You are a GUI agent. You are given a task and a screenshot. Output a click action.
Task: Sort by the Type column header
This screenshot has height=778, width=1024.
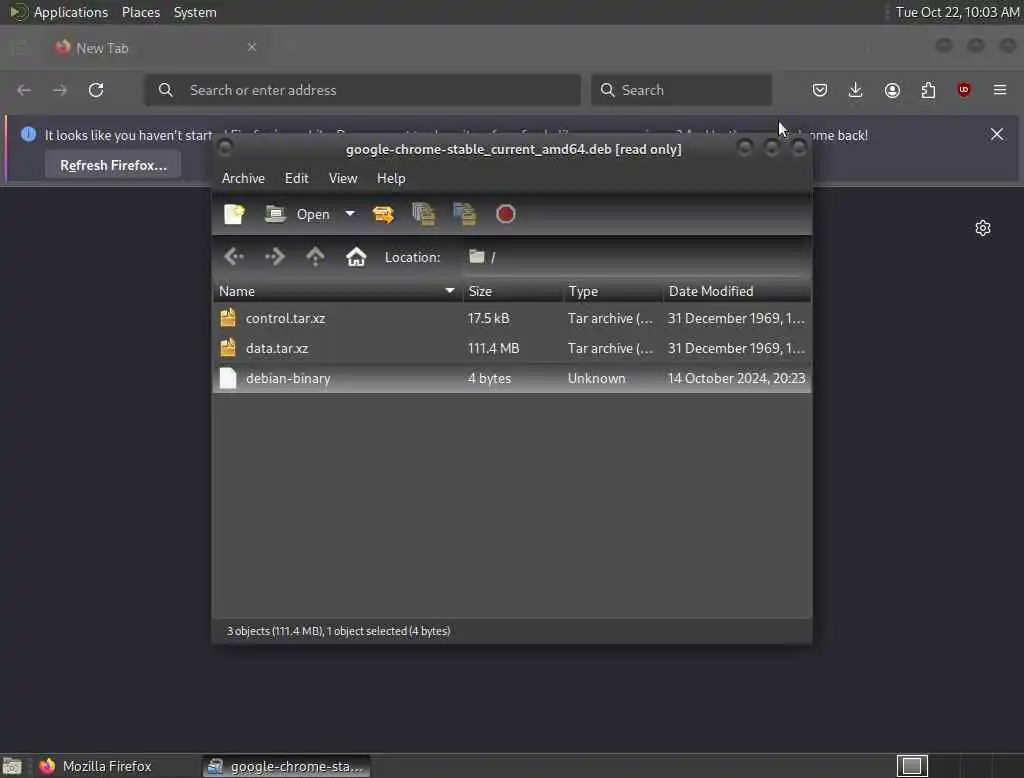[x=613, y=291]
